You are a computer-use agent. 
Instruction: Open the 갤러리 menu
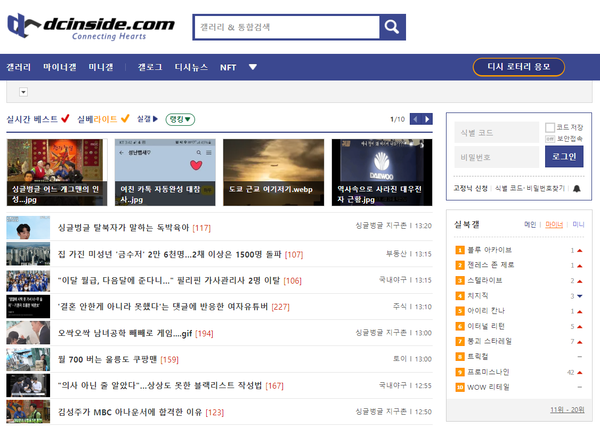coord(18,67)
